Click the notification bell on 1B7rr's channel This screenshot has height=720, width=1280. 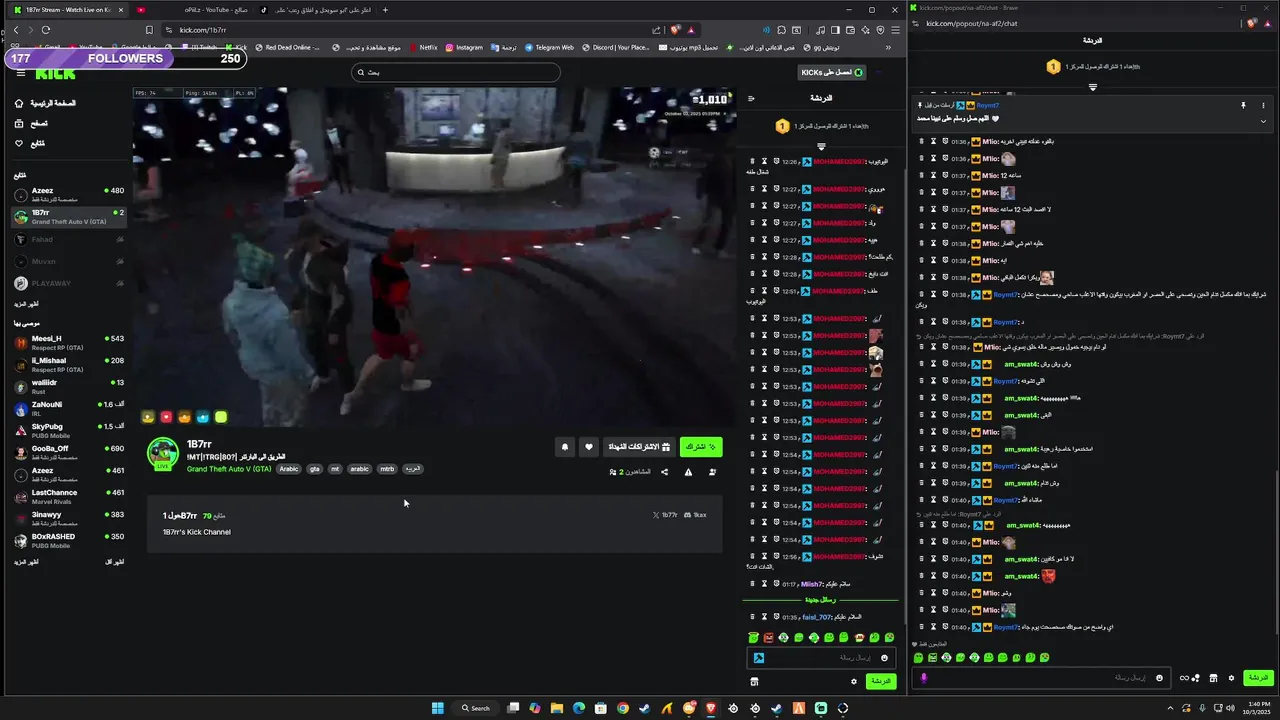click(565, 447)
